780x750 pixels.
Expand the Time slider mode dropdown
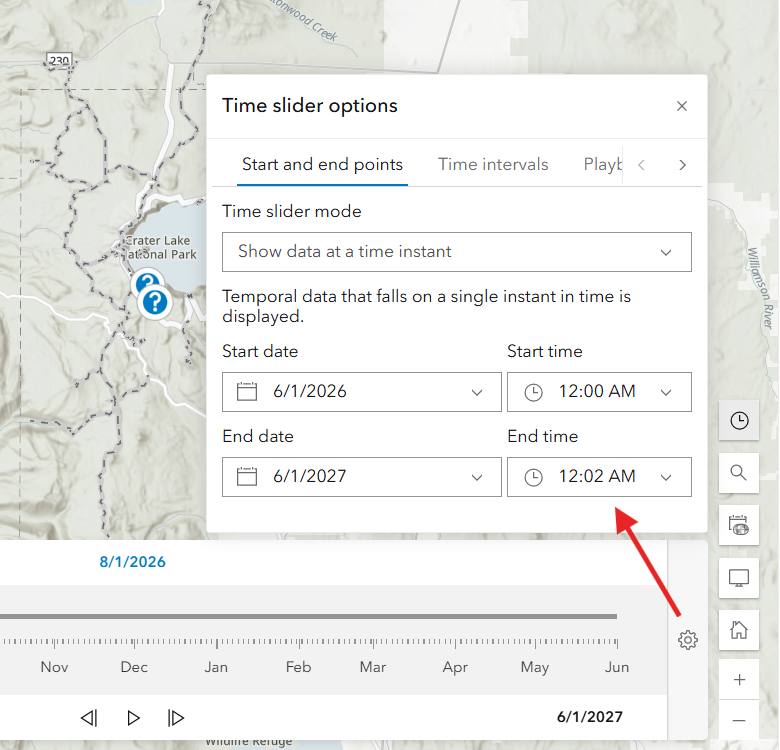click(x=457, y=252)
